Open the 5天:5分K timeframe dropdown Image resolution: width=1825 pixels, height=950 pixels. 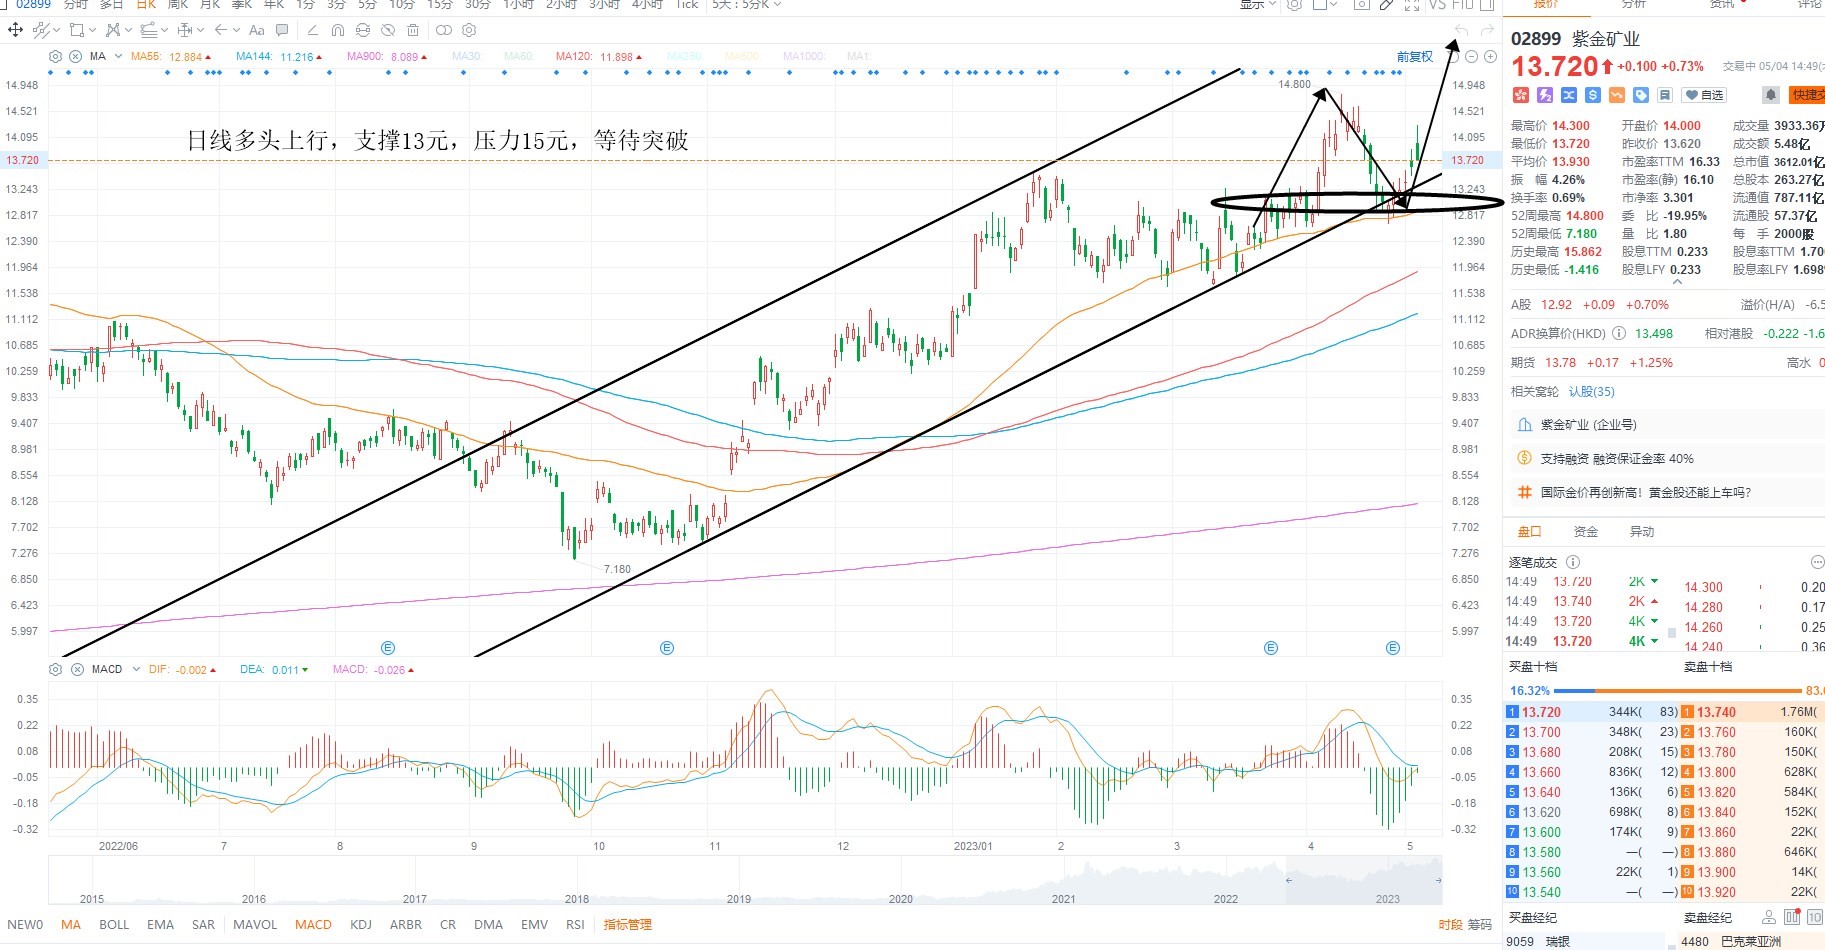[746, 5]
